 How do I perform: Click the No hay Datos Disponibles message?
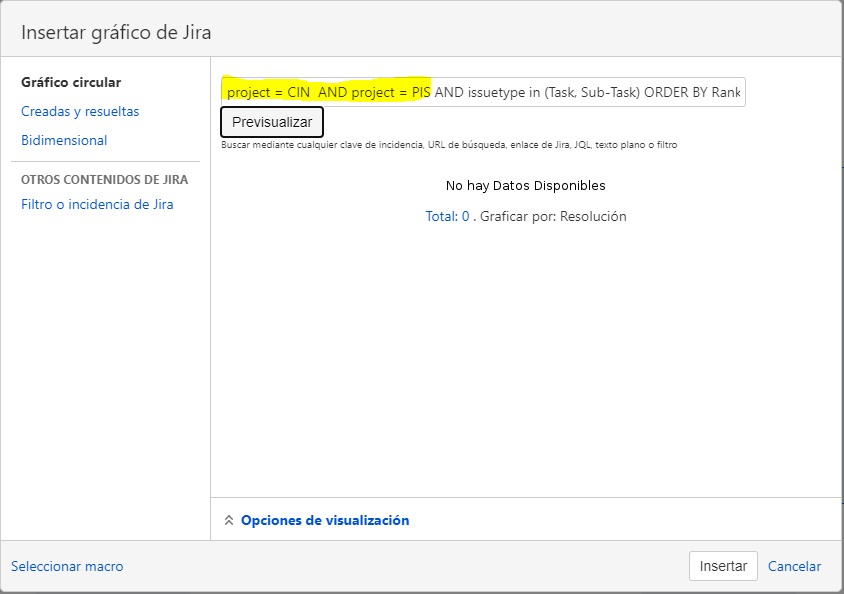pyautogui.click(x=526, y=186)
